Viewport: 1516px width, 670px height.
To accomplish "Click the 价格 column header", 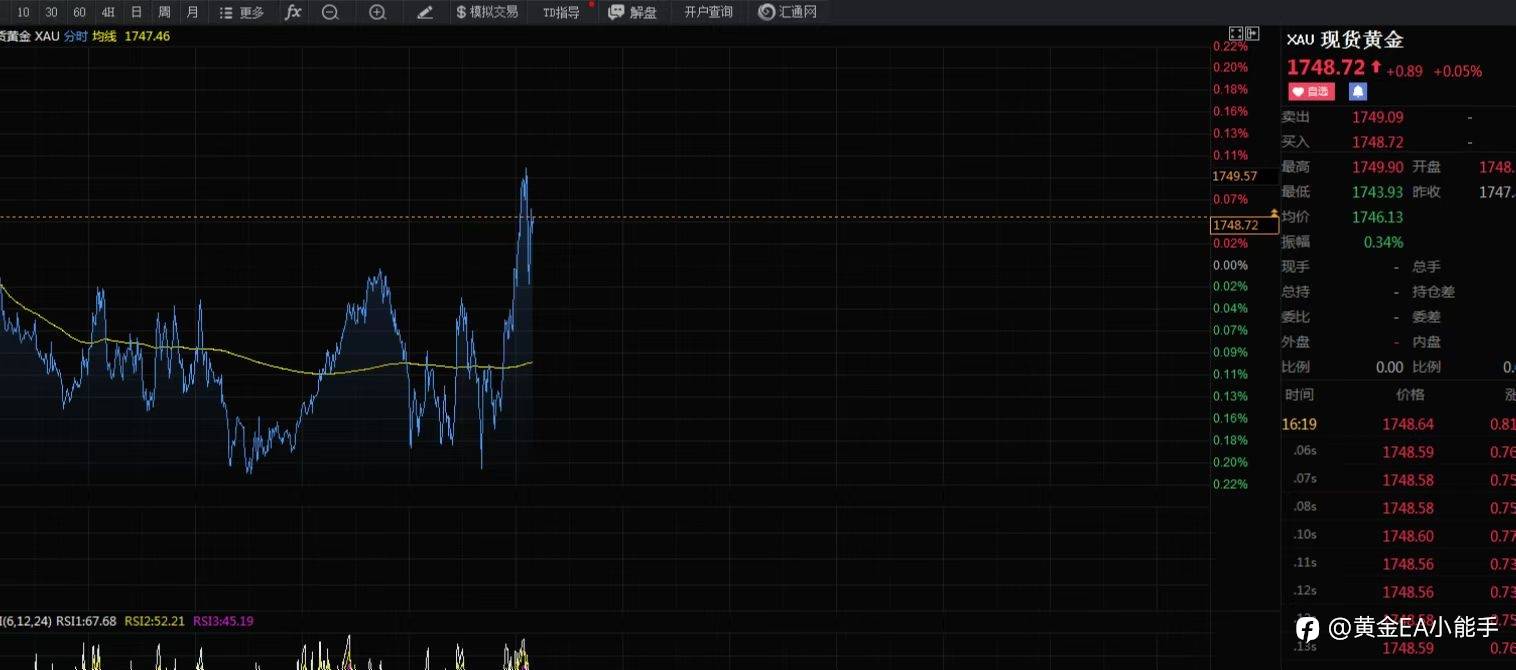I will coord(1410,395).
